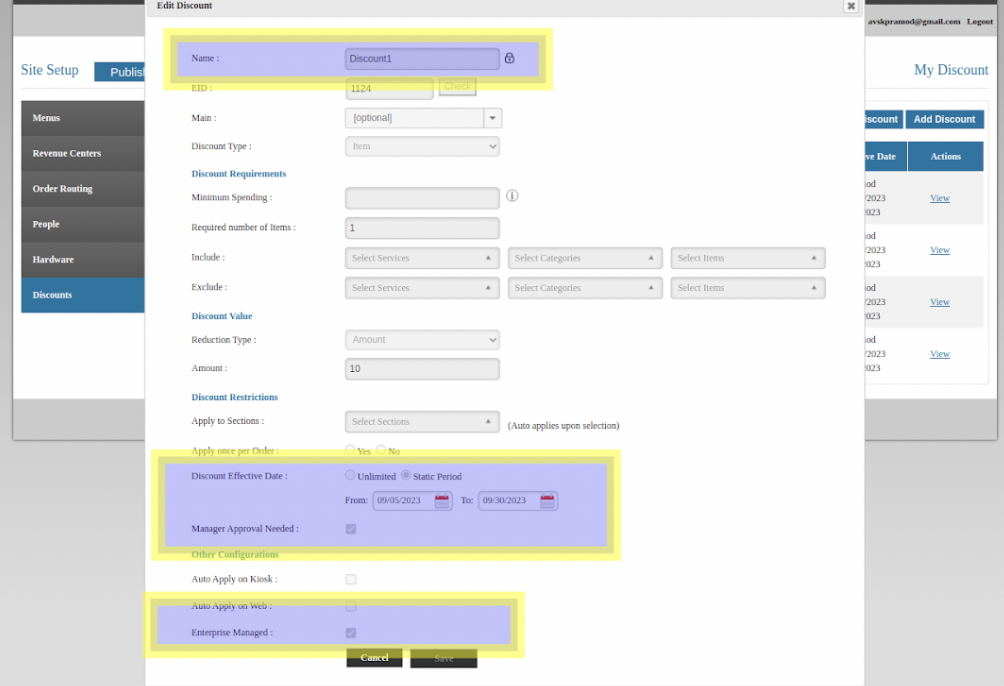Open Include Select Categories dropdown
1004x686 pixels.
585,258
